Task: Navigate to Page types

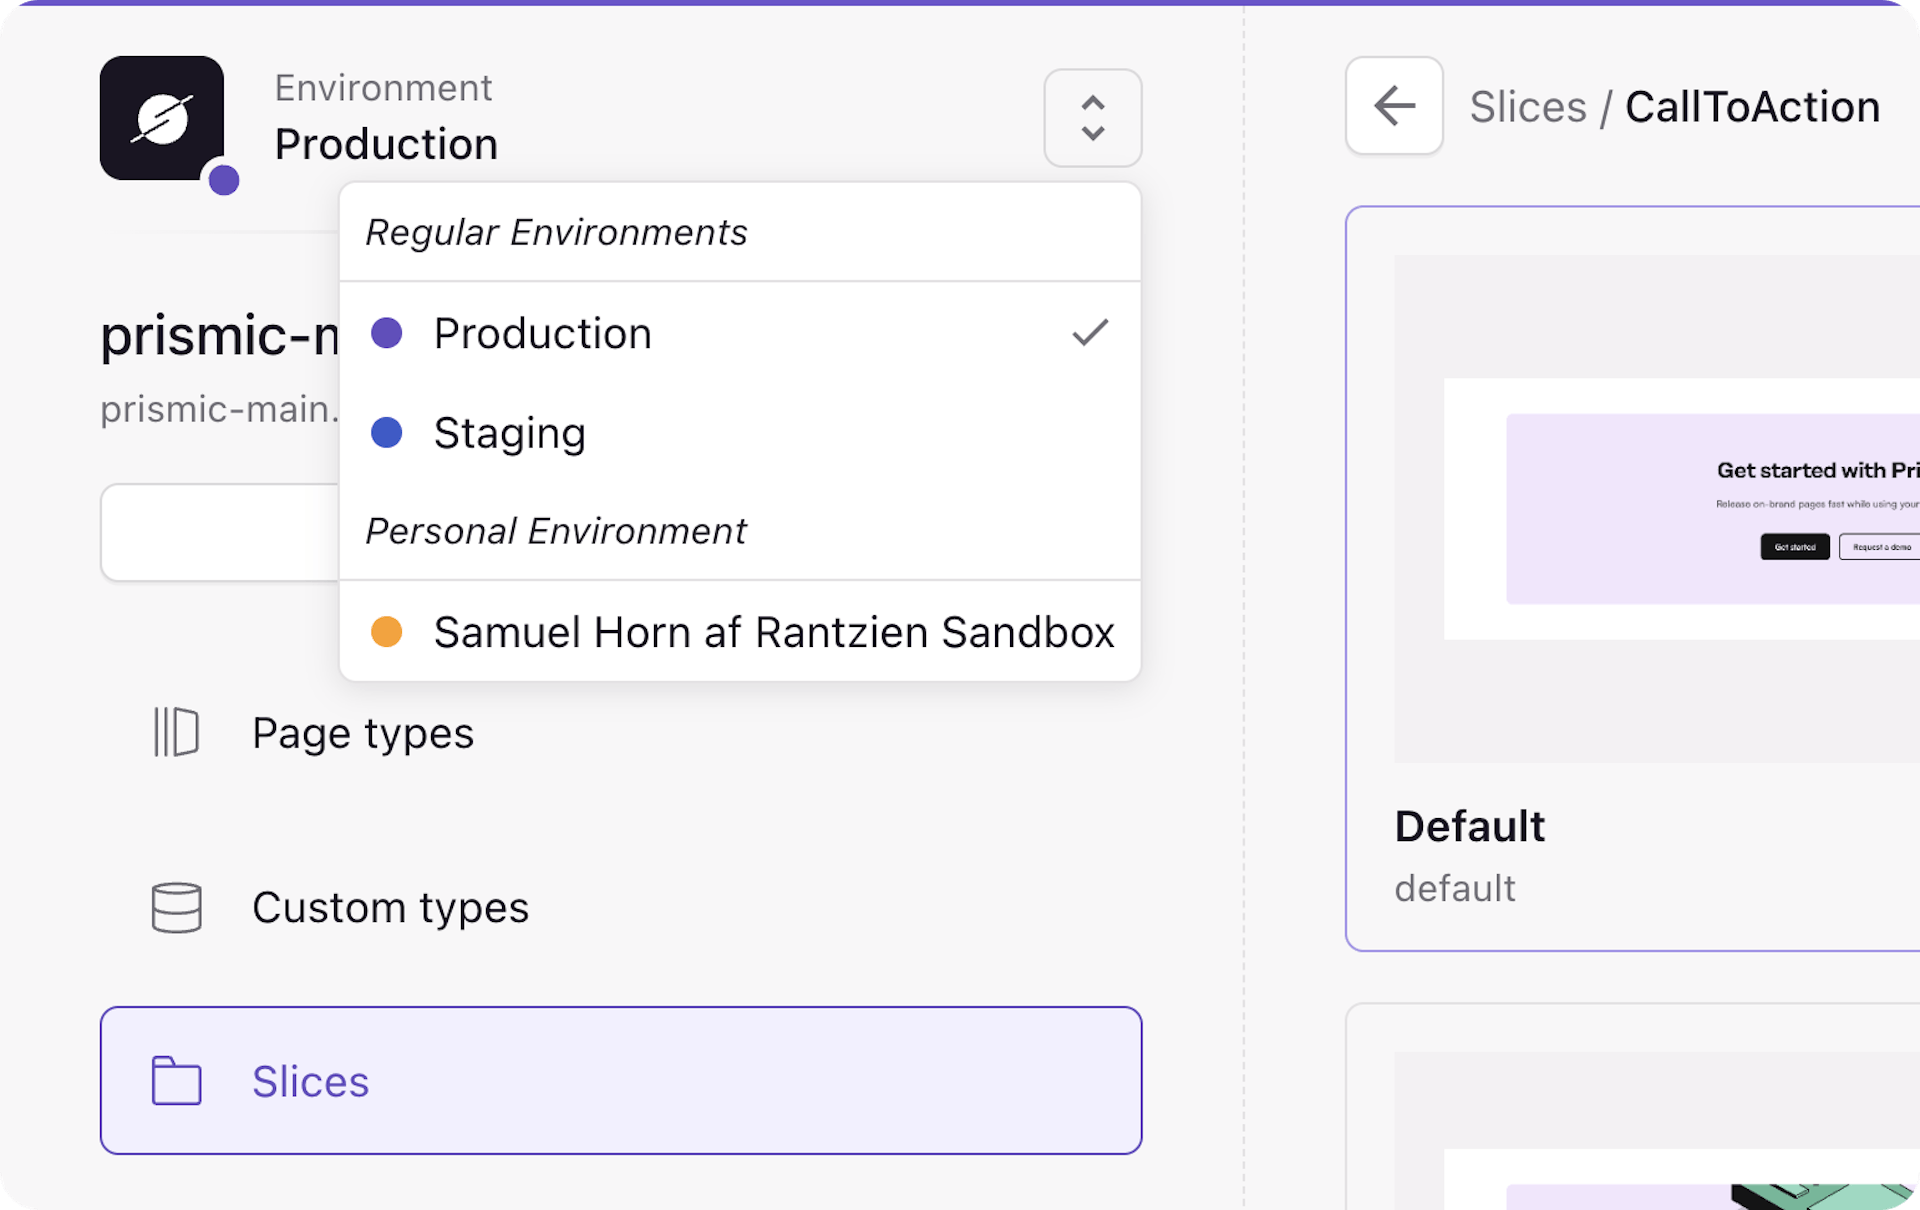Action: [363, 733]
